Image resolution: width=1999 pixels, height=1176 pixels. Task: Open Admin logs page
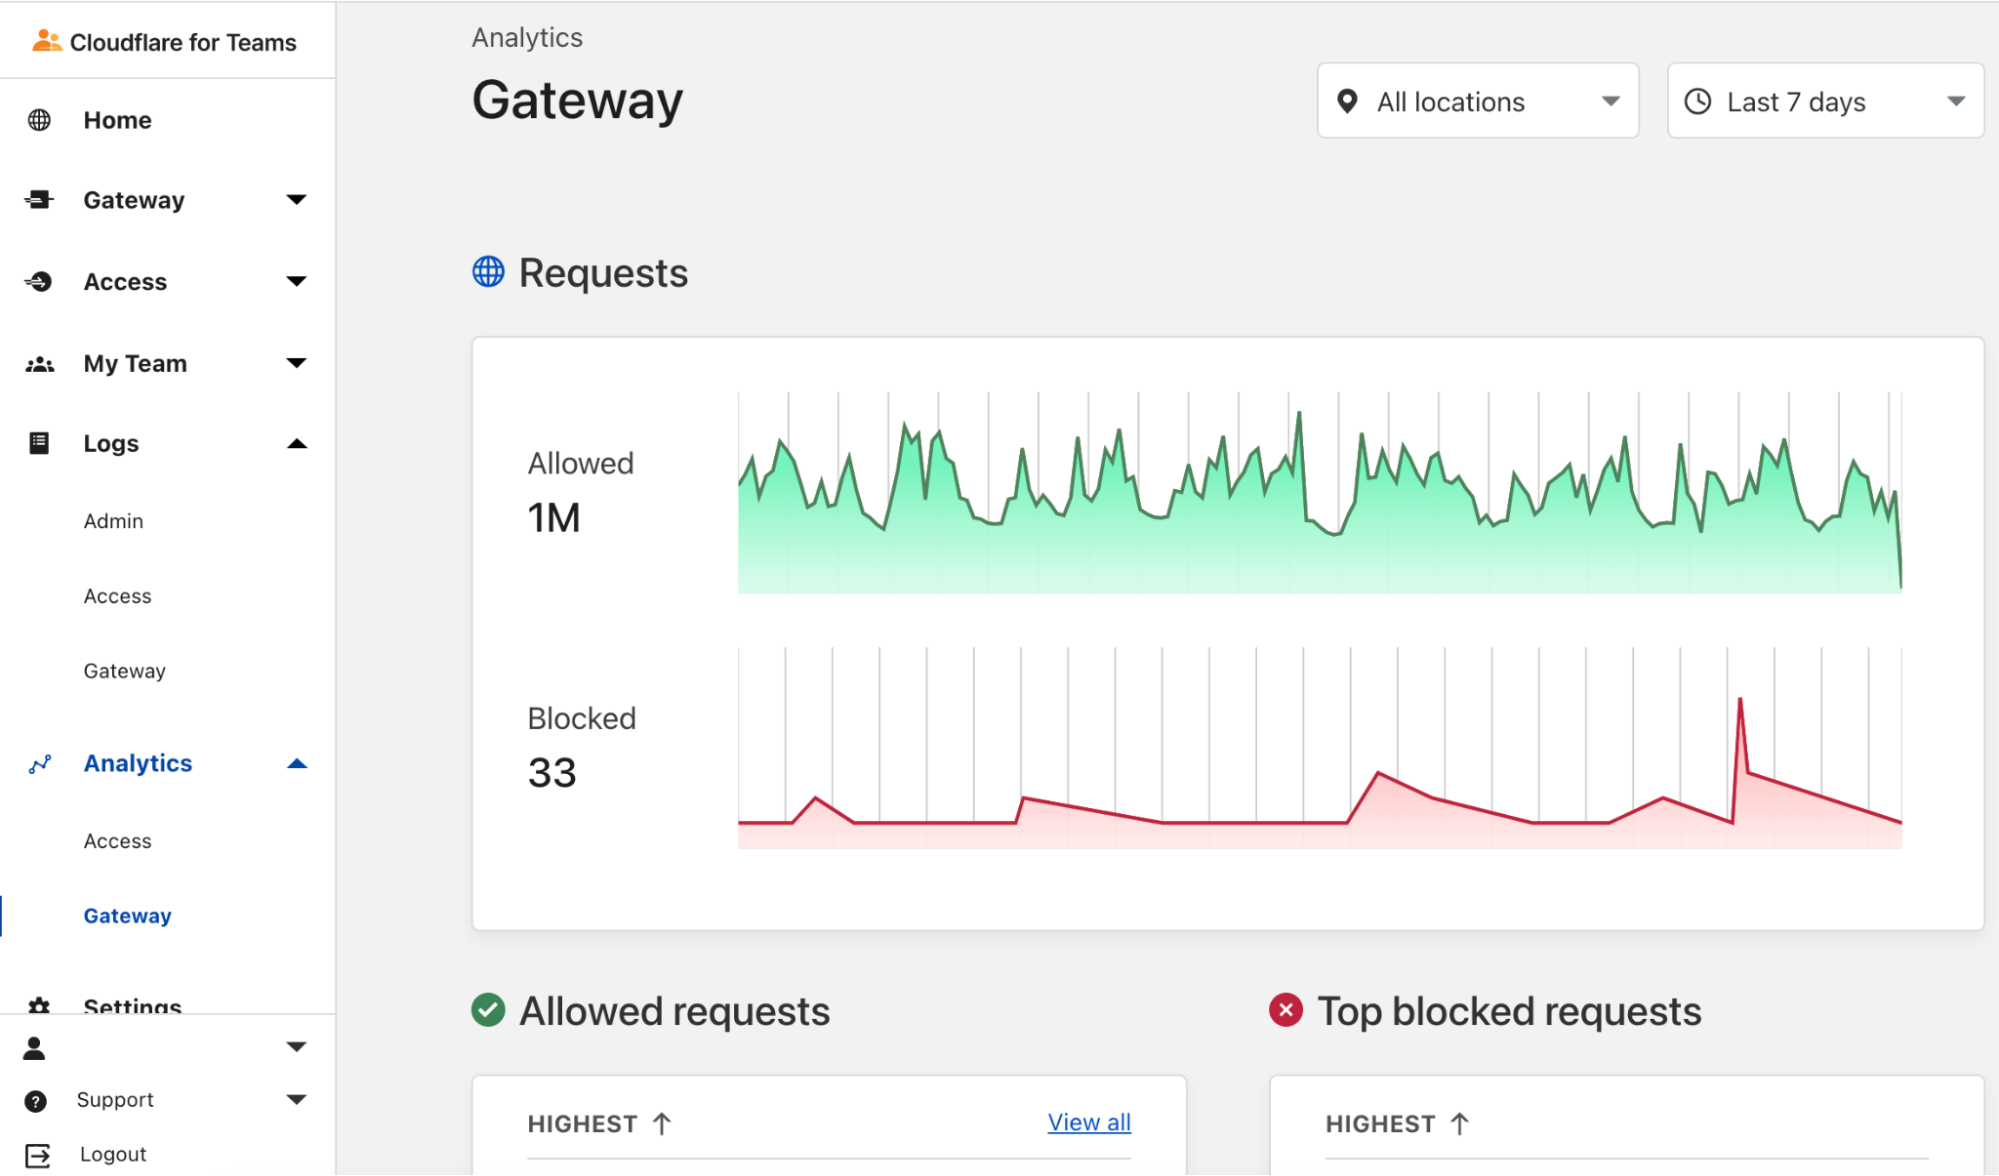click(114, 521)
